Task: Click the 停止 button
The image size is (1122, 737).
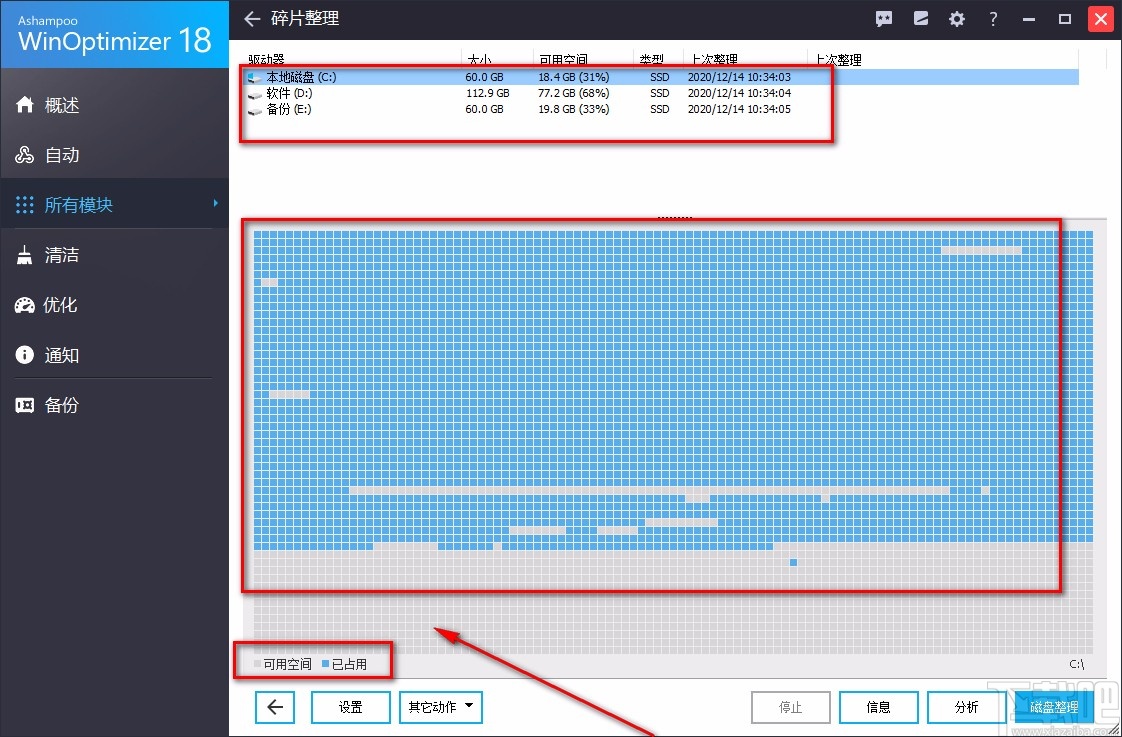Action: 791,707
